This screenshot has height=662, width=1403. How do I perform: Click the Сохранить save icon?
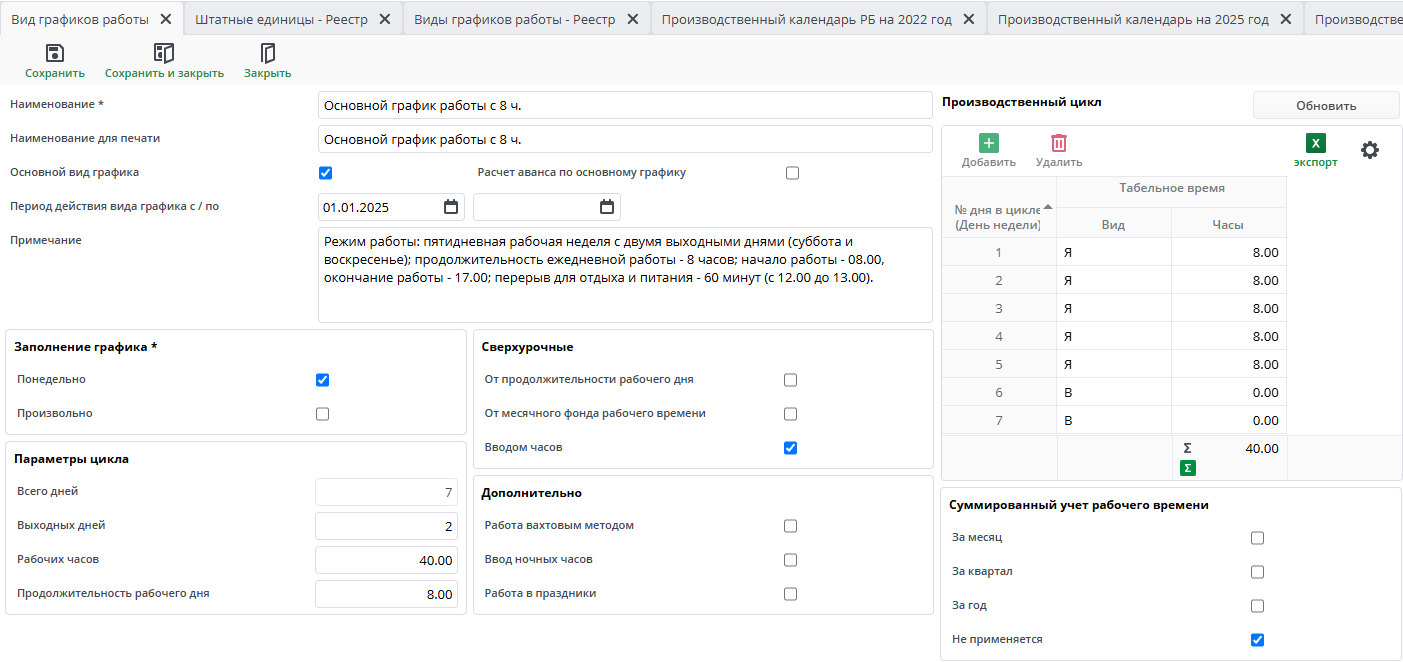point(55,54)
